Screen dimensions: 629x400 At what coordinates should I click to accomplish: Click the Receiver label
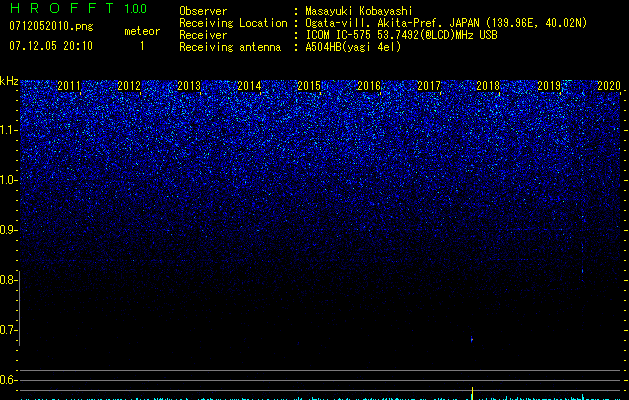(203, 35)
